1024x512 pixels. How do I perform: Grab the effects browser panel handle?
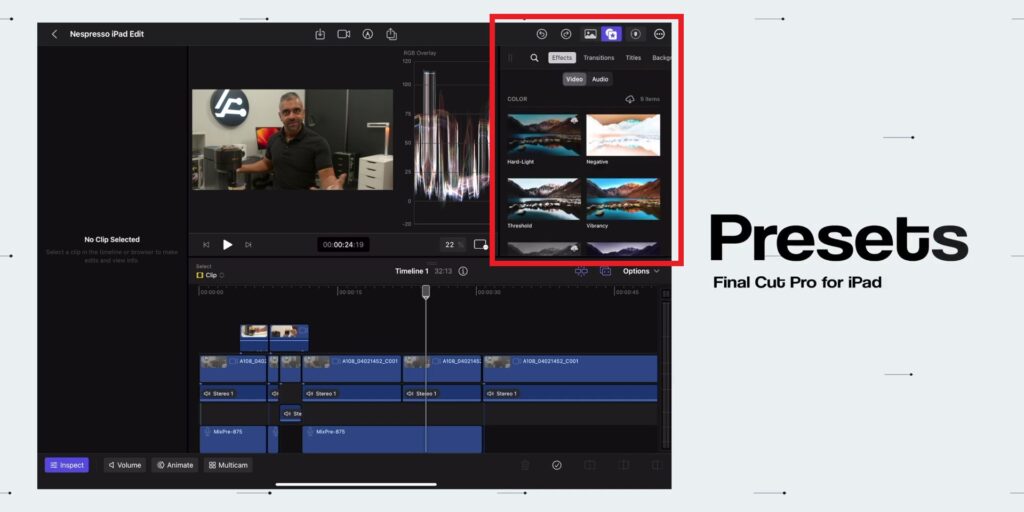(510, 57)
